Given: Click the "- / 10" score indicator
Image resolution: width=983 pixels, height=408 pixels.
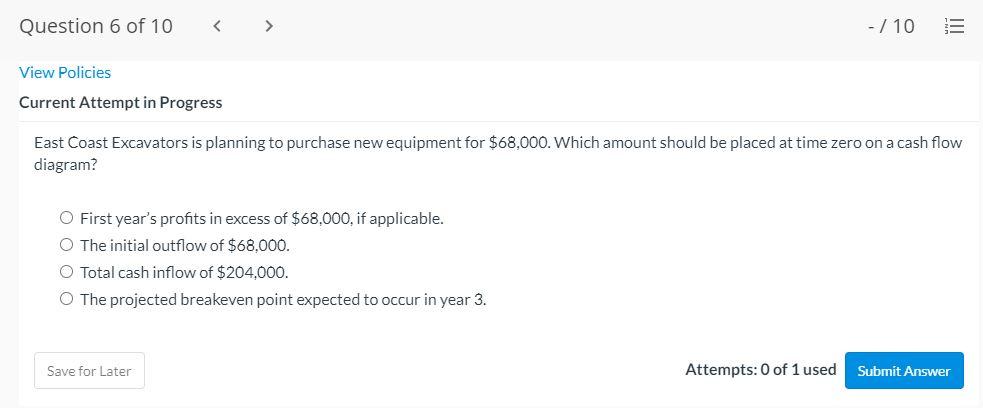Looking at the screenshot, I should 891,26.
